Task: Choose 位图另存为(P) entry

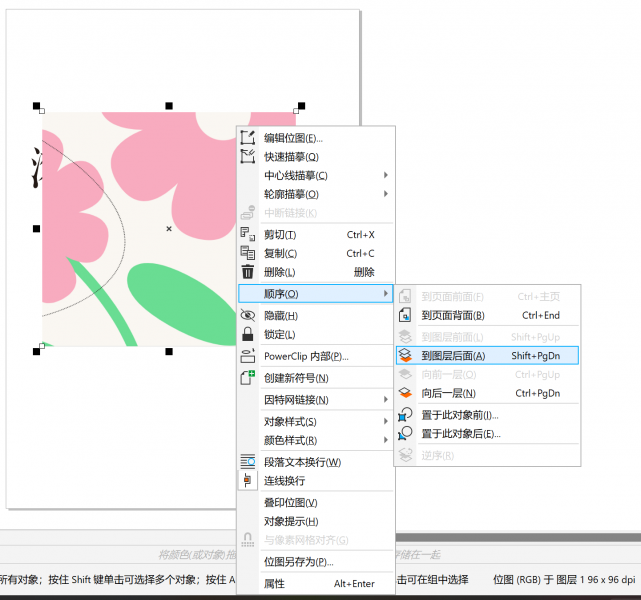Action: 316,562
